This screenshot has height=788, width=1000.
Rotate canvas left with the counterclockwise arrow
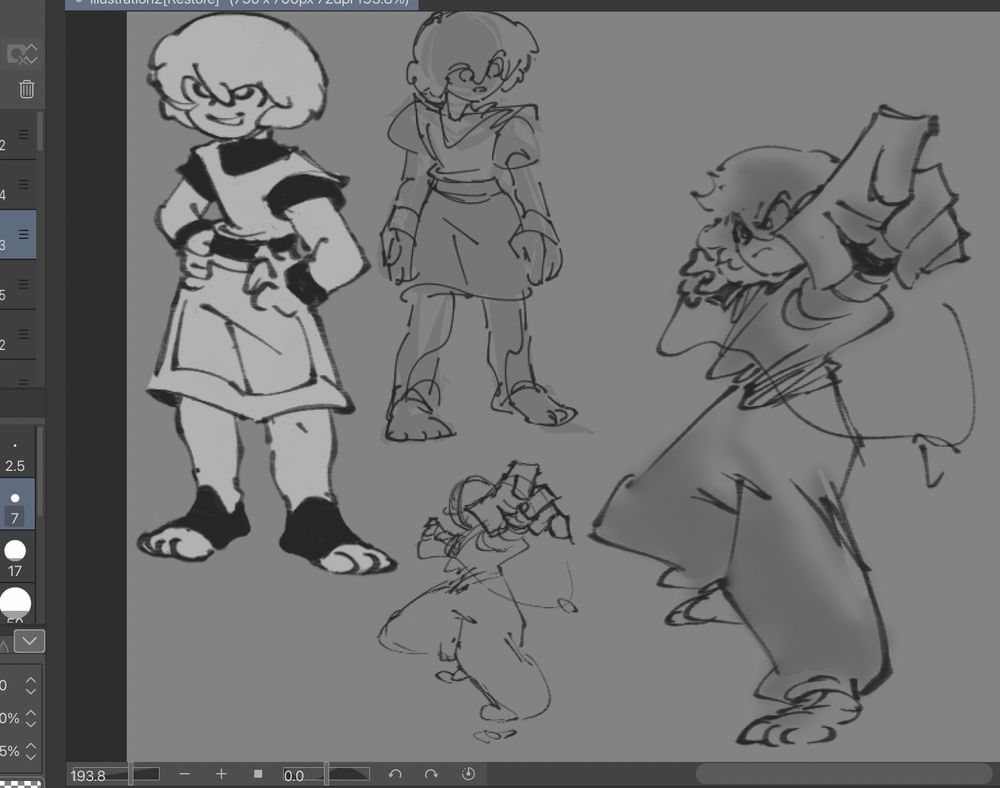point(395,774)
